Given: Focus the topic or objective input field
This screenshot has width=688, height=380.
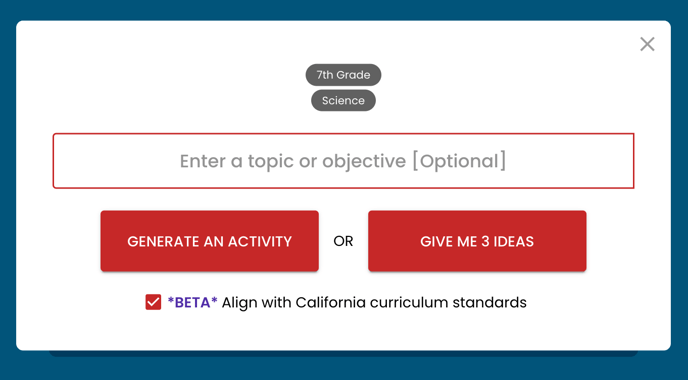Looking at the screenshot, I should tap(343, 161).
